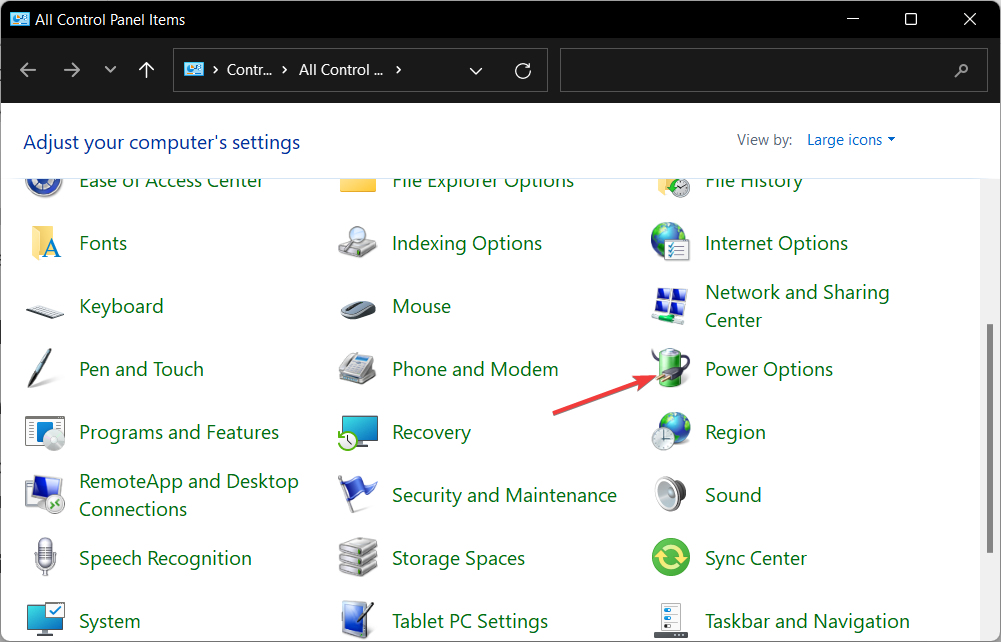Open the Phone and Modem link

pos(475,369)
